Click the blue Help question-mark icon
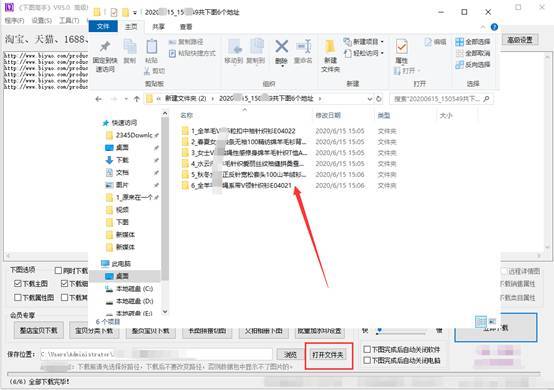Screen dimensions: 554x390 click(494, 27)
